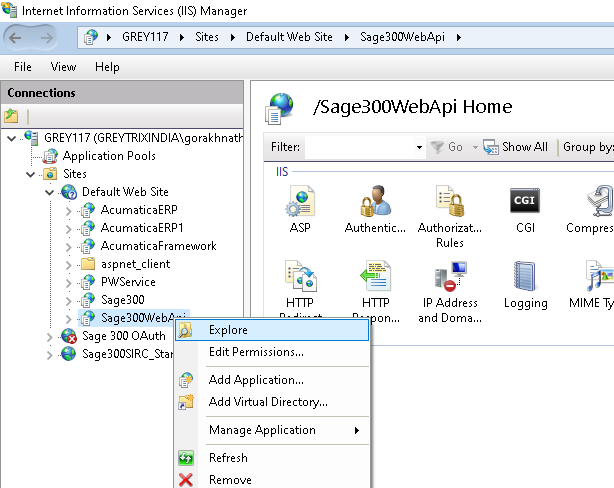Click the Go filter button

click(x=447, y=147)
